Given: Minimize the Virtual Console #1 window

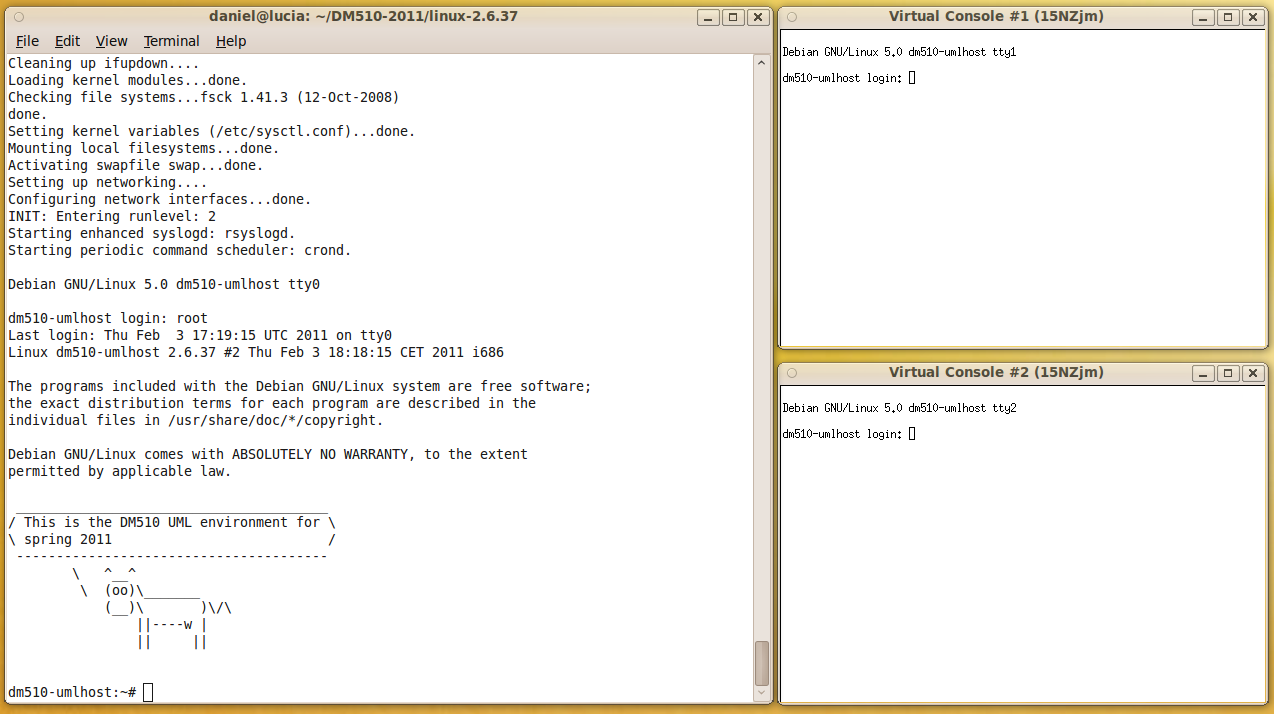Looking at the screenshot, I should (x=1202, y=17).
